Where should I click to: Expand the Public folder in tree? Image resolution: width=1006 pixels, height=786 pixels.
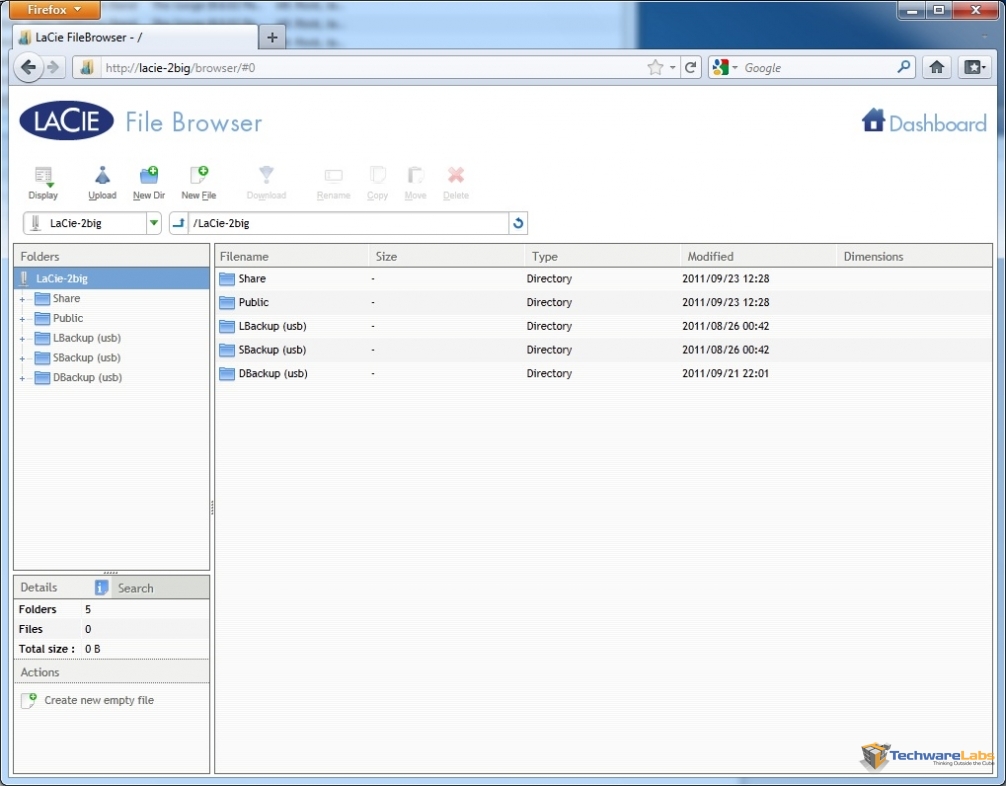click(x=22, y=319)
